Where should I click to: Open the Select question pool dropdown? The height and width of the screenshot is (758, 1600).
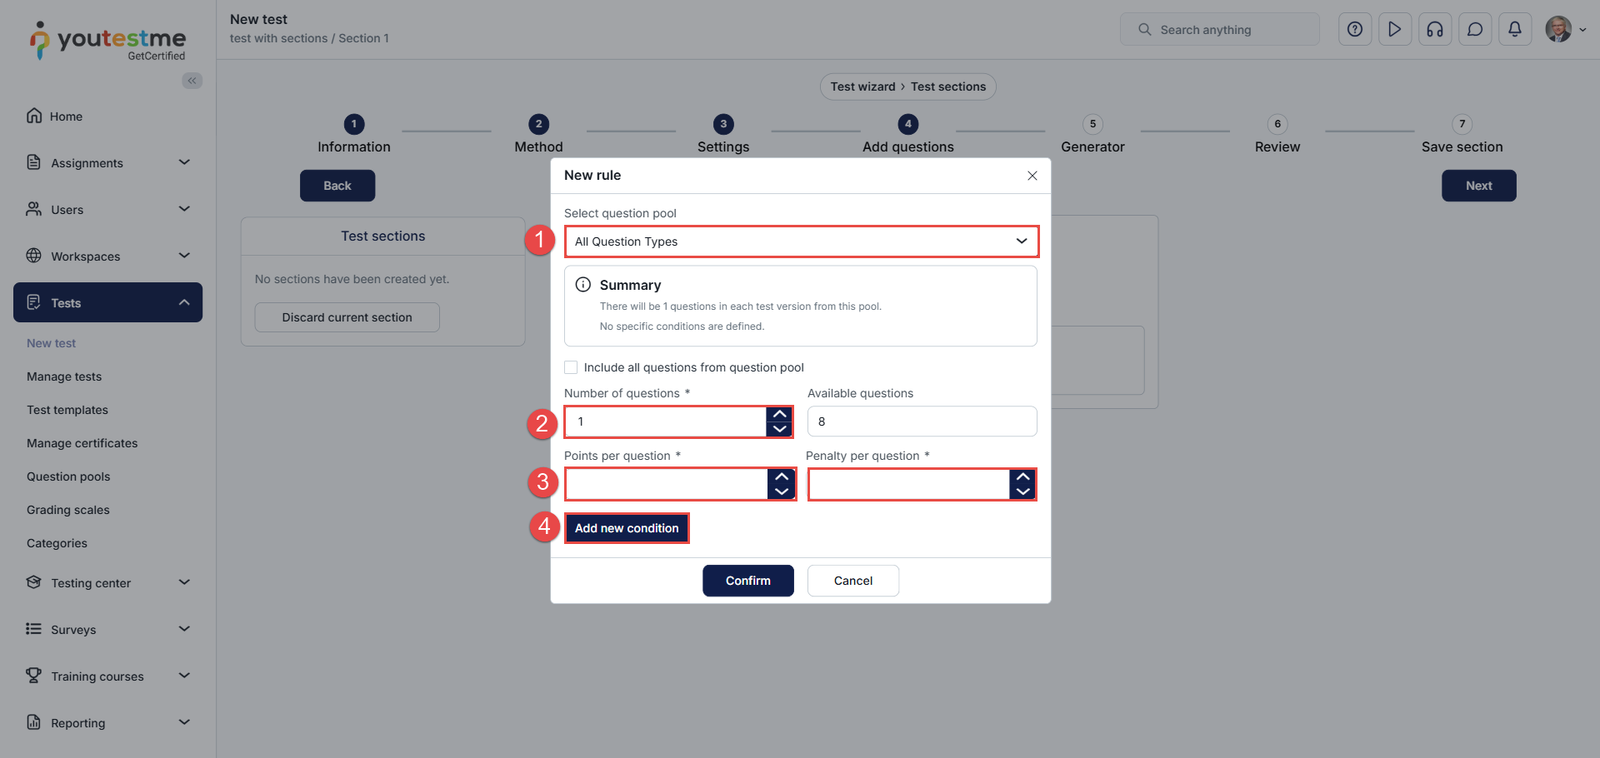801,241
